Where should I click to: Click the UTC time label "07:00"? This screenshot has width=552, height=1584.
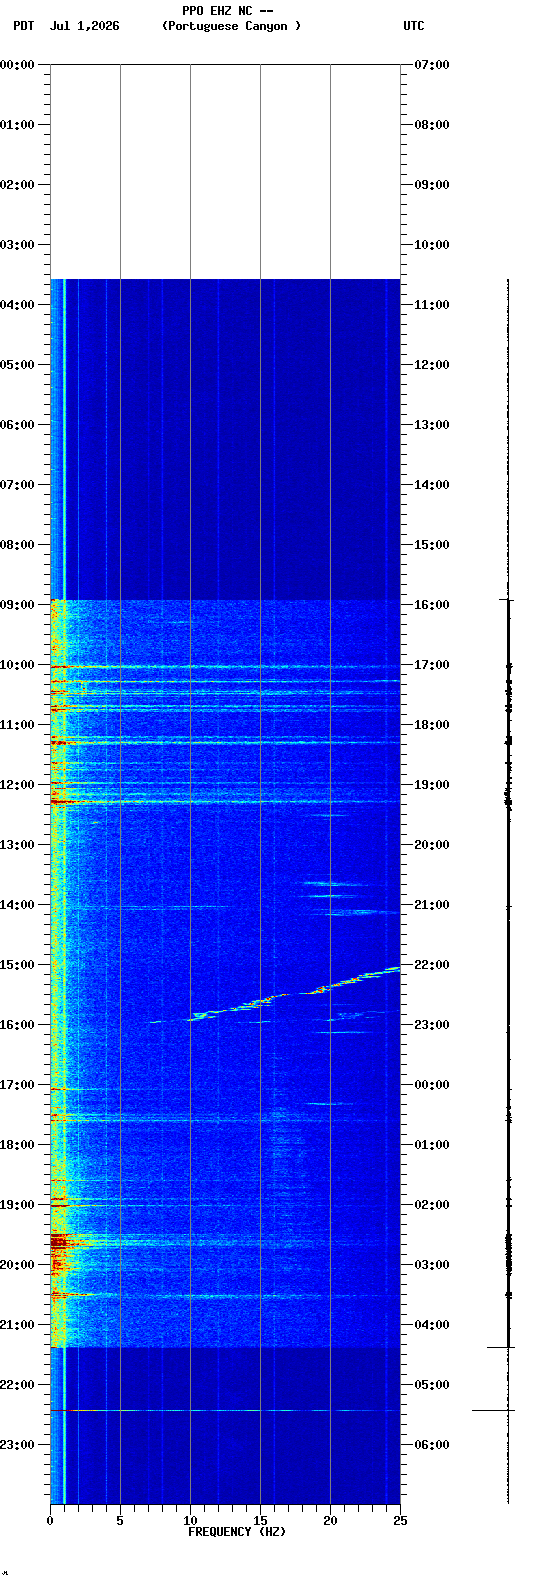(x=432, y=65)
